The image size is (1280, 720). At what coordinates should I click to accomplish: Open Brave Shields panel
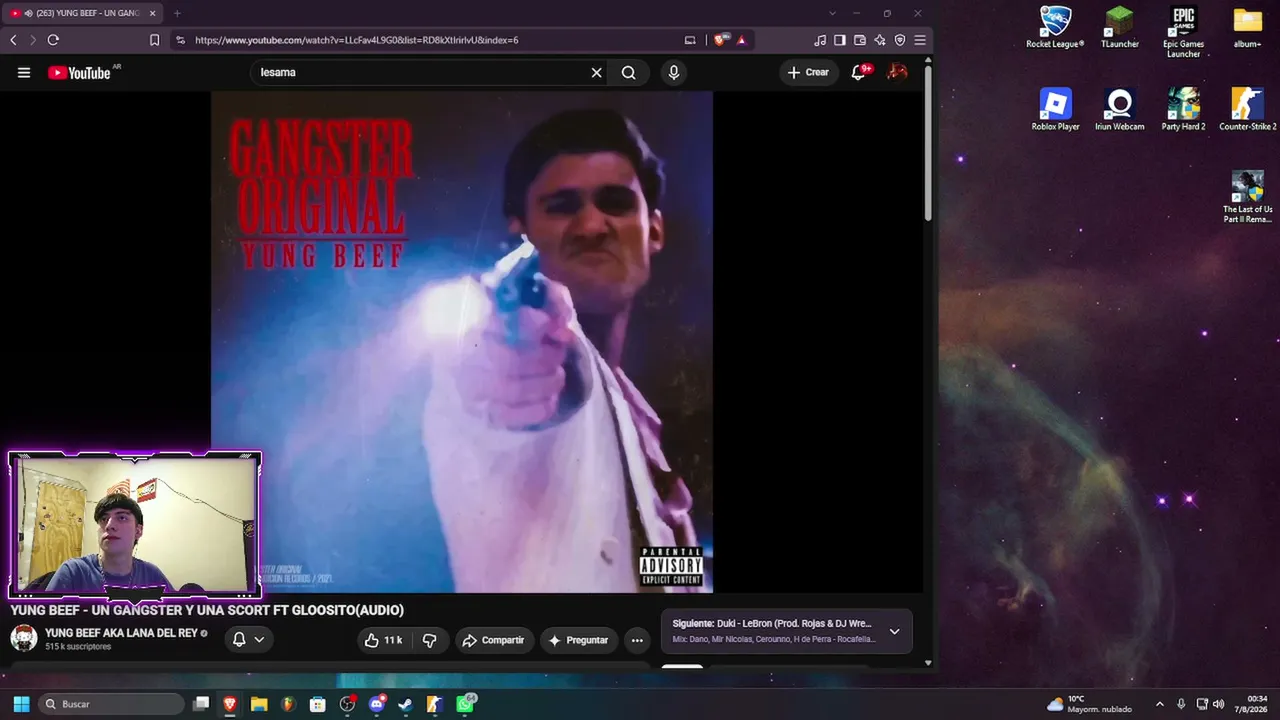click(719, 40)
